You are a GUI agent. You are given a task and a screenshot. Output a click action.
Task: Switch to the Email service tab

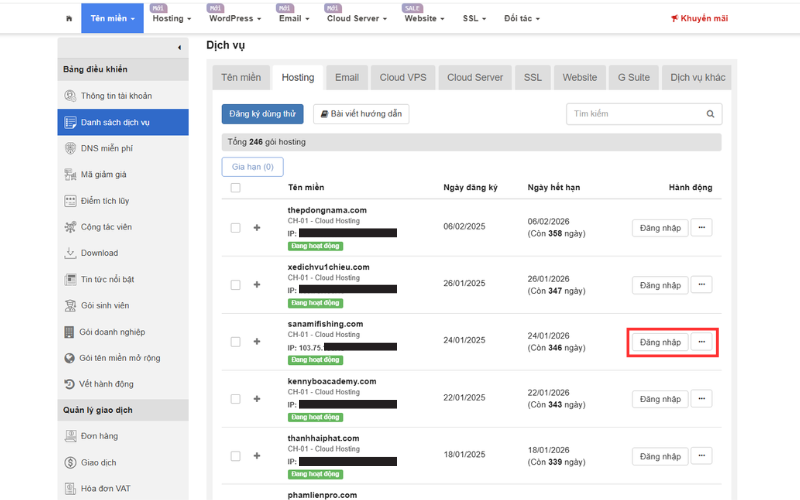(347, 78)
